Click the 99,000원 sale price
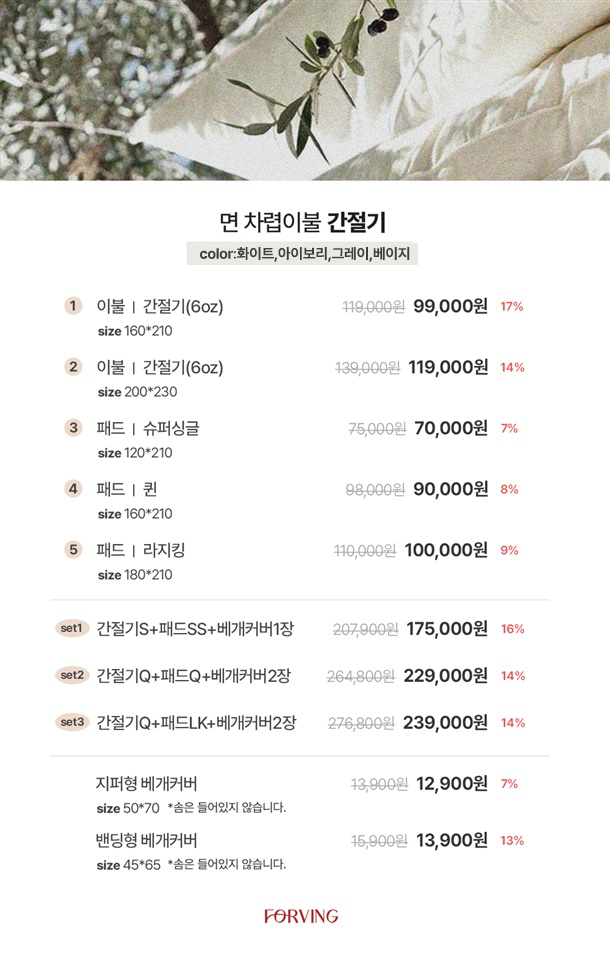 pos(450,306)
